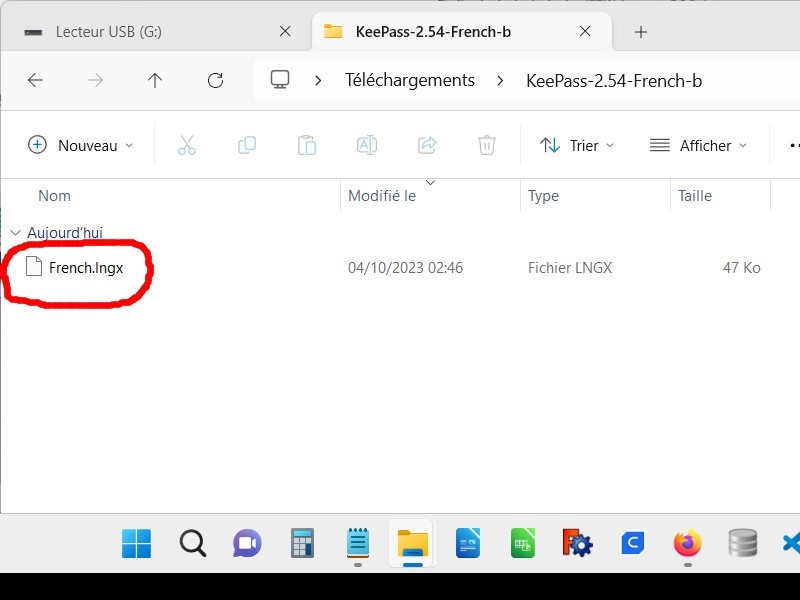This screenshot has height=600, width=800.
Task: Navigate back with the left arrow
Action: click(35, 80)
